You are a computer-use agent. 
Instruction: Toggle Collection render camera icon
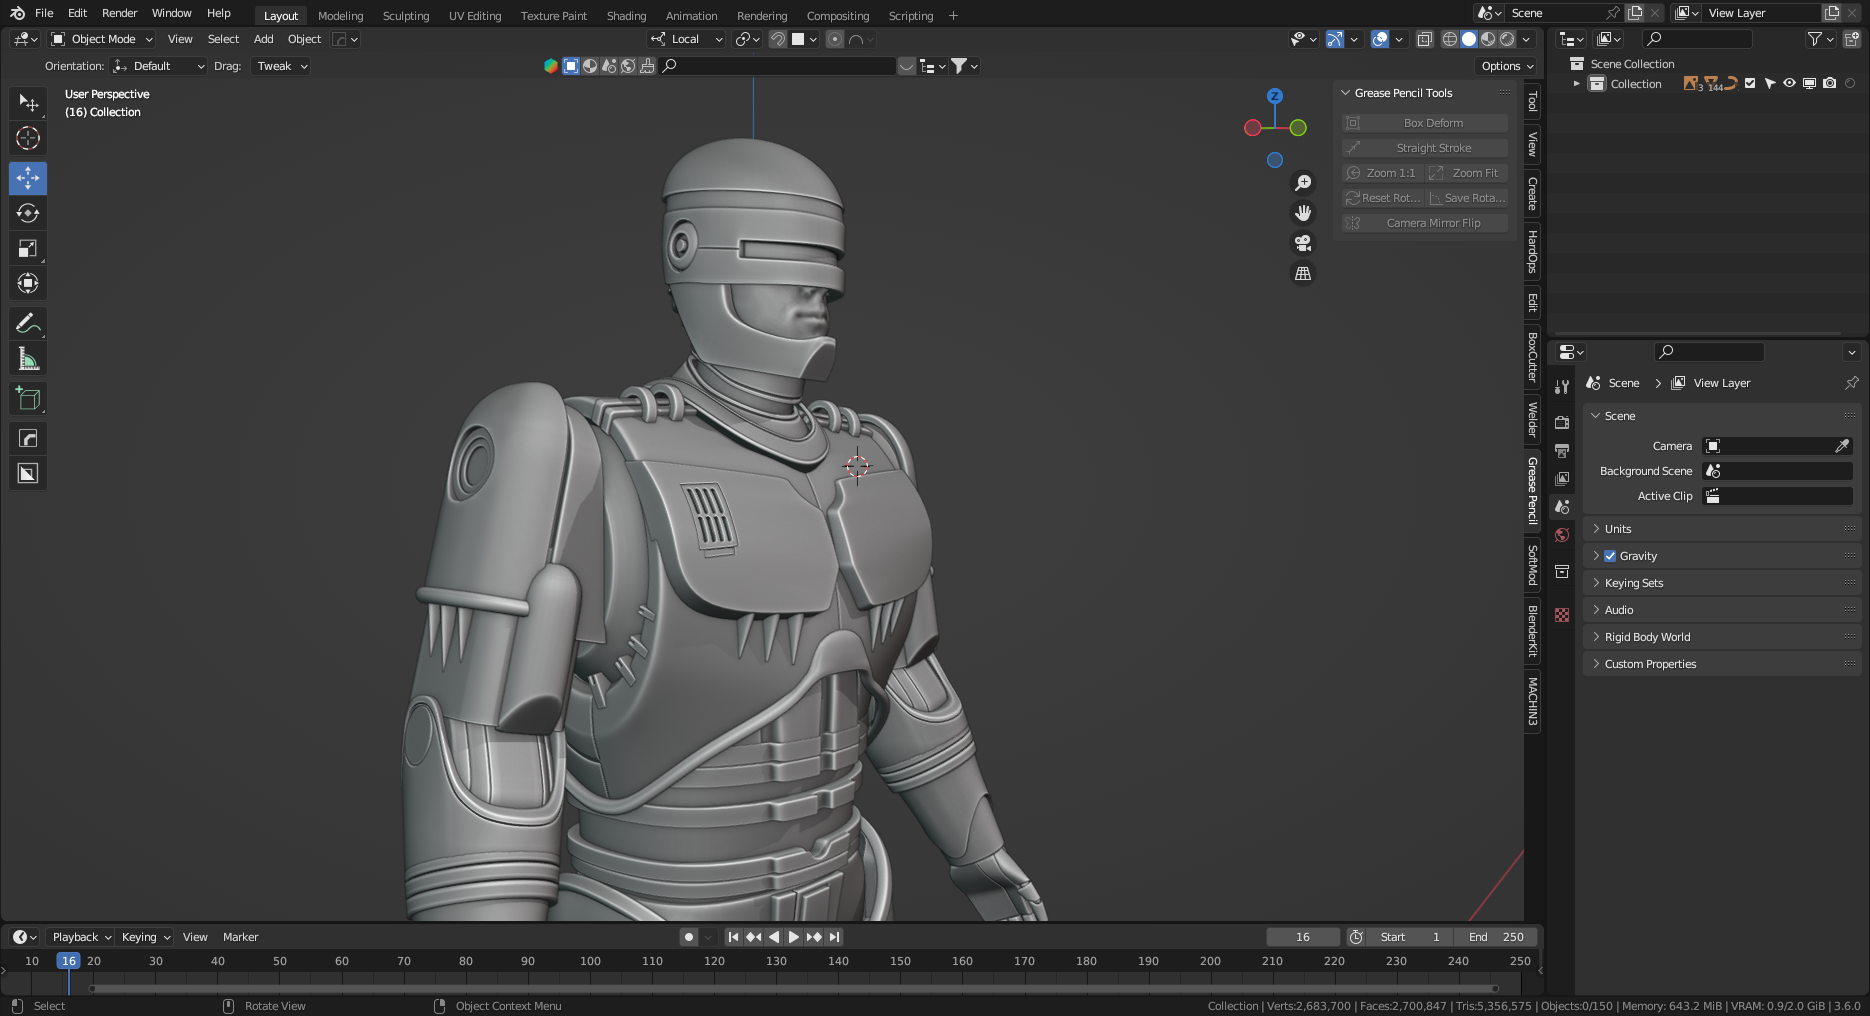tap(1829, 84)
